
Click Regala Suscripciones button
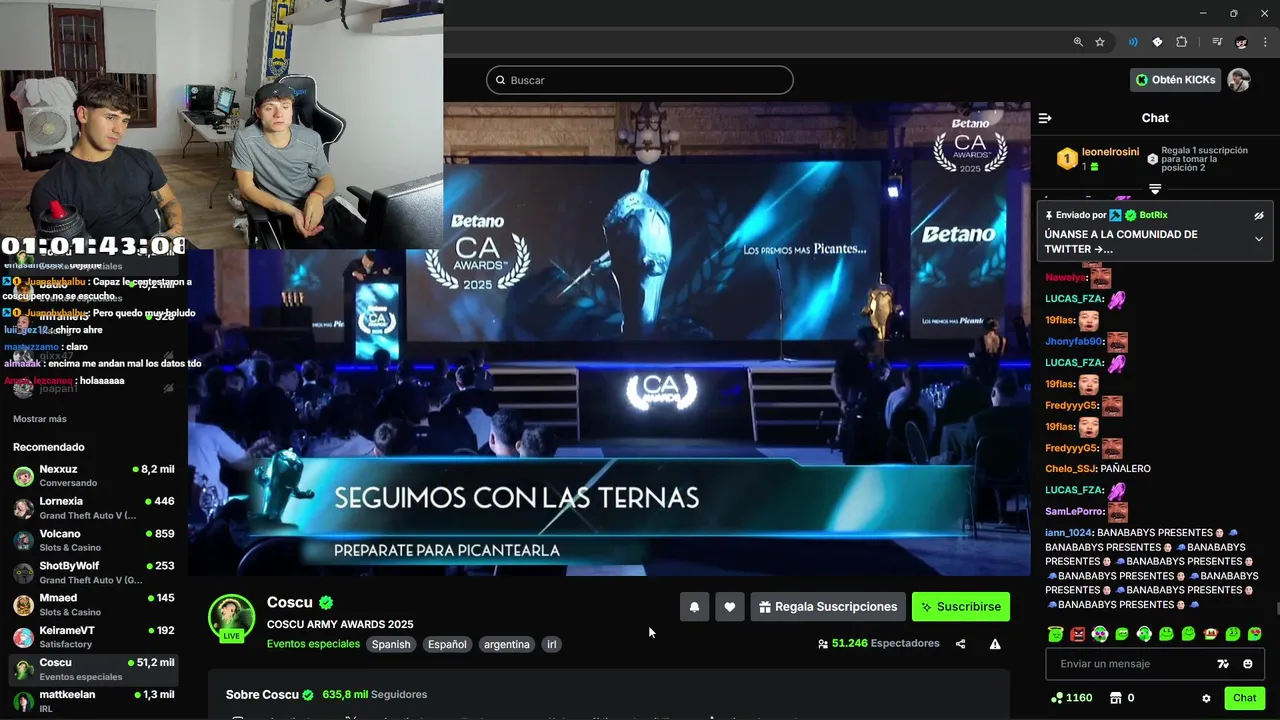(x=828, y=607)
